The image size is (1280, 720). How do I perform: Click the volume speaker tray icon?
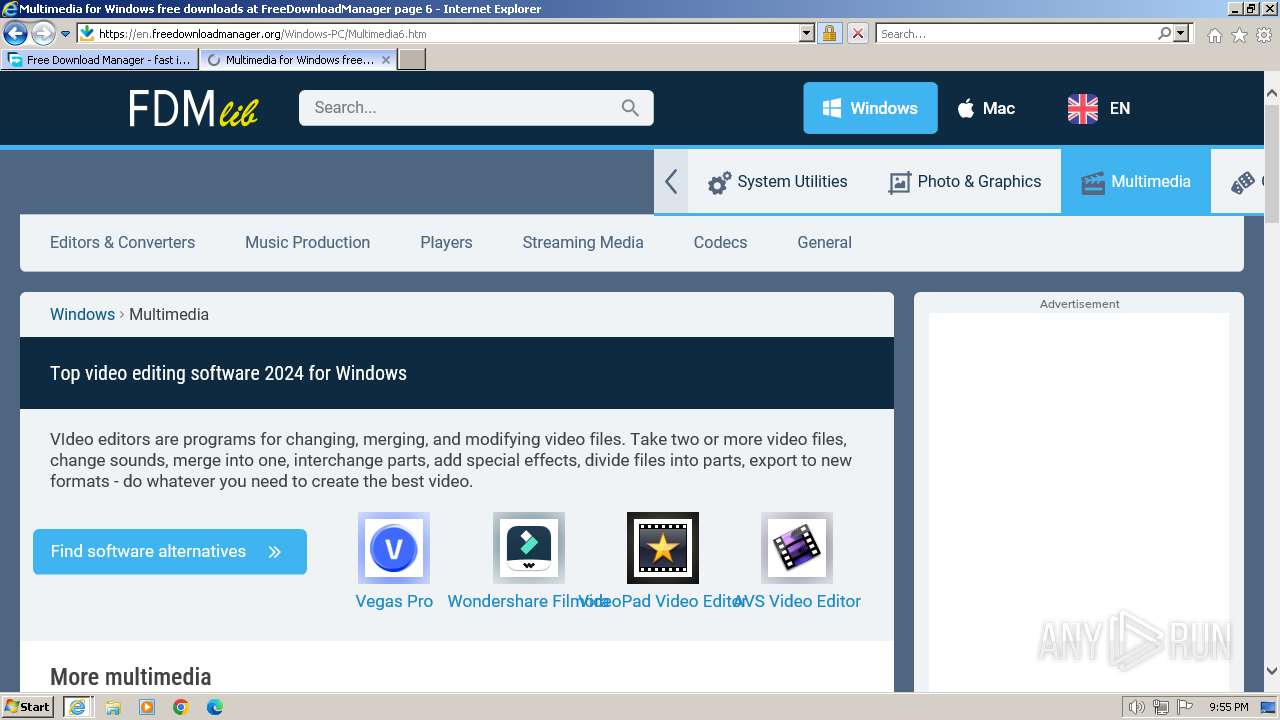1137,707
